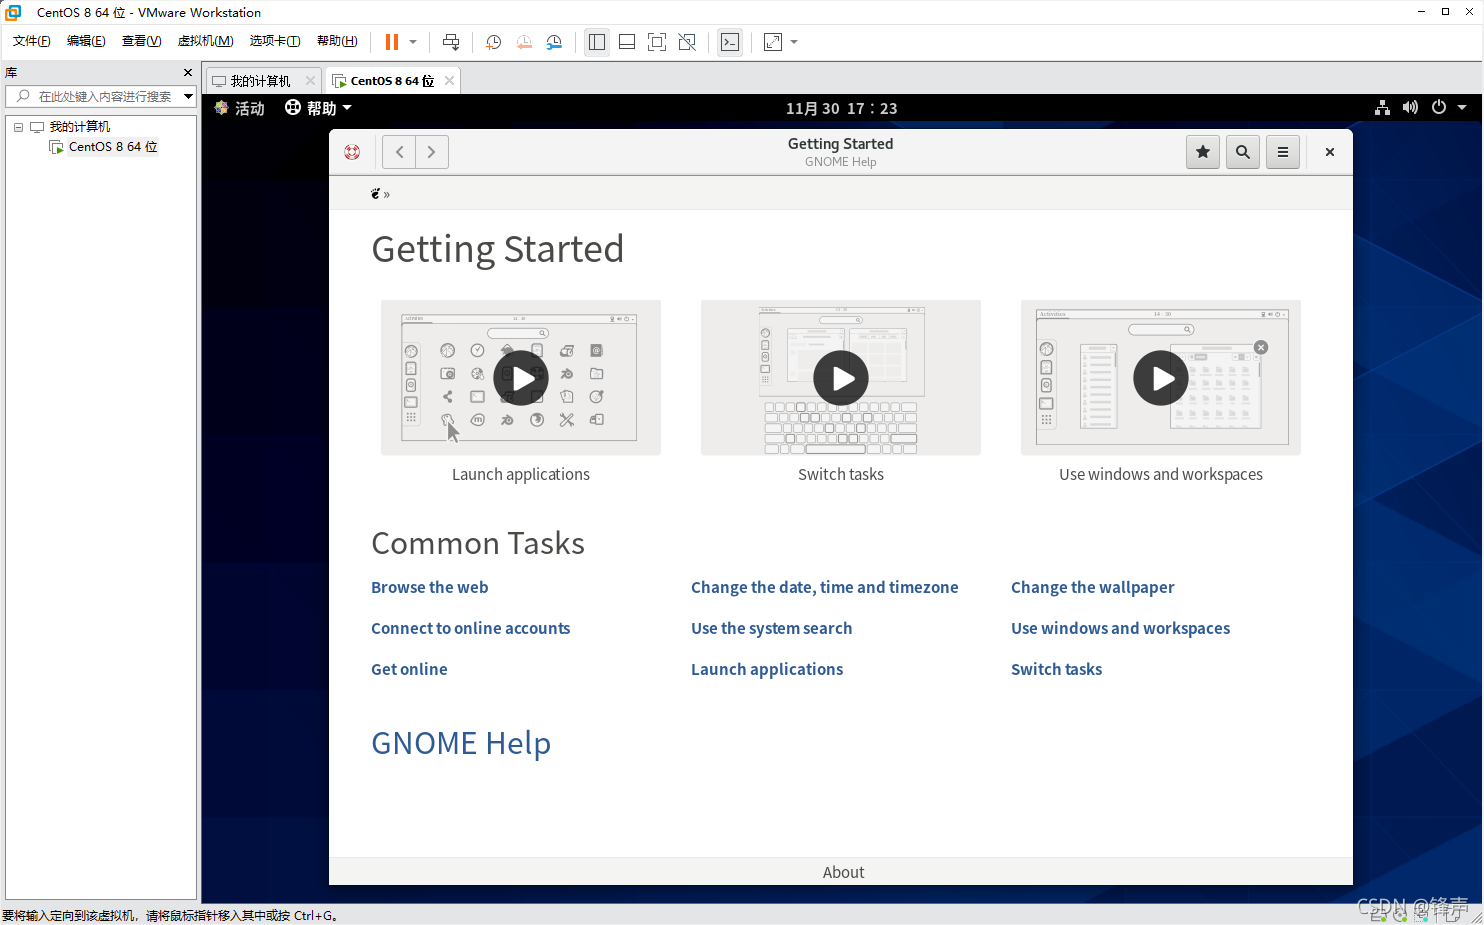Open the stretch guest dropdown arrow

click(794, 42)
